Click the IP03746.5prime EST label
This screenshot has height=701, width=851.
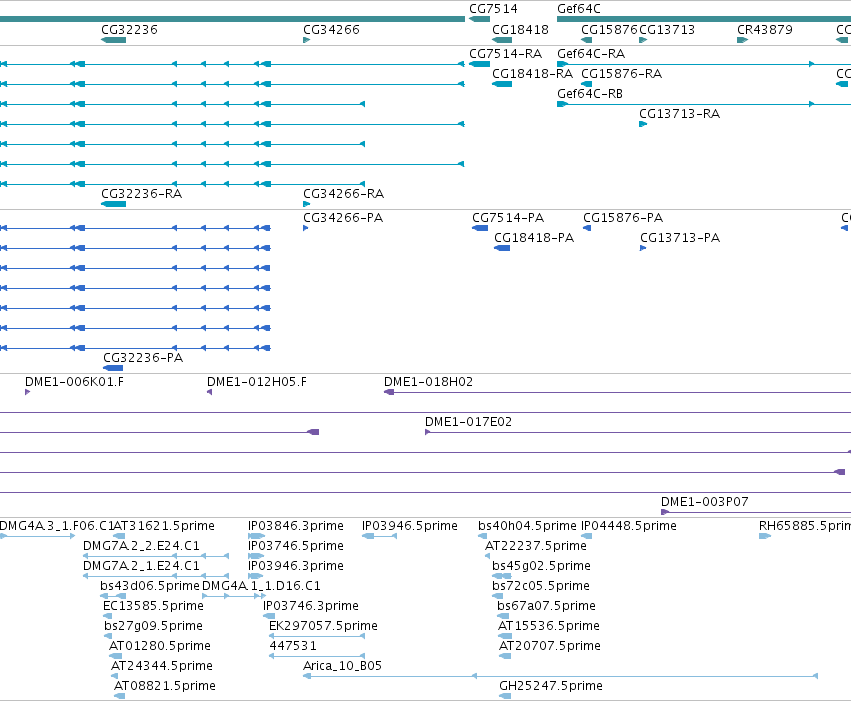(x=296, y=546)
